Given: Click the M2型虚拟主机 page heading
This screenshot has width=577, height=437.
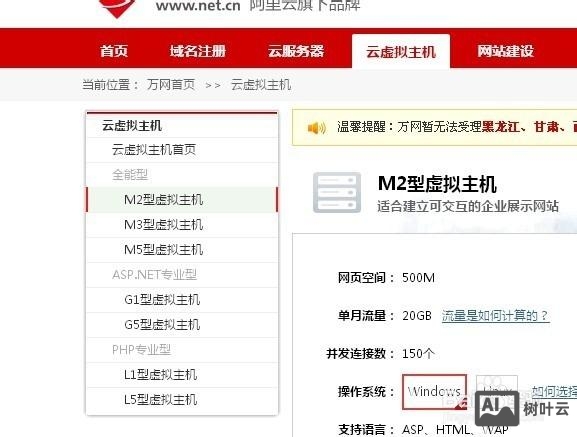Looking at the screenshot, I should click(x=437, y=184).
